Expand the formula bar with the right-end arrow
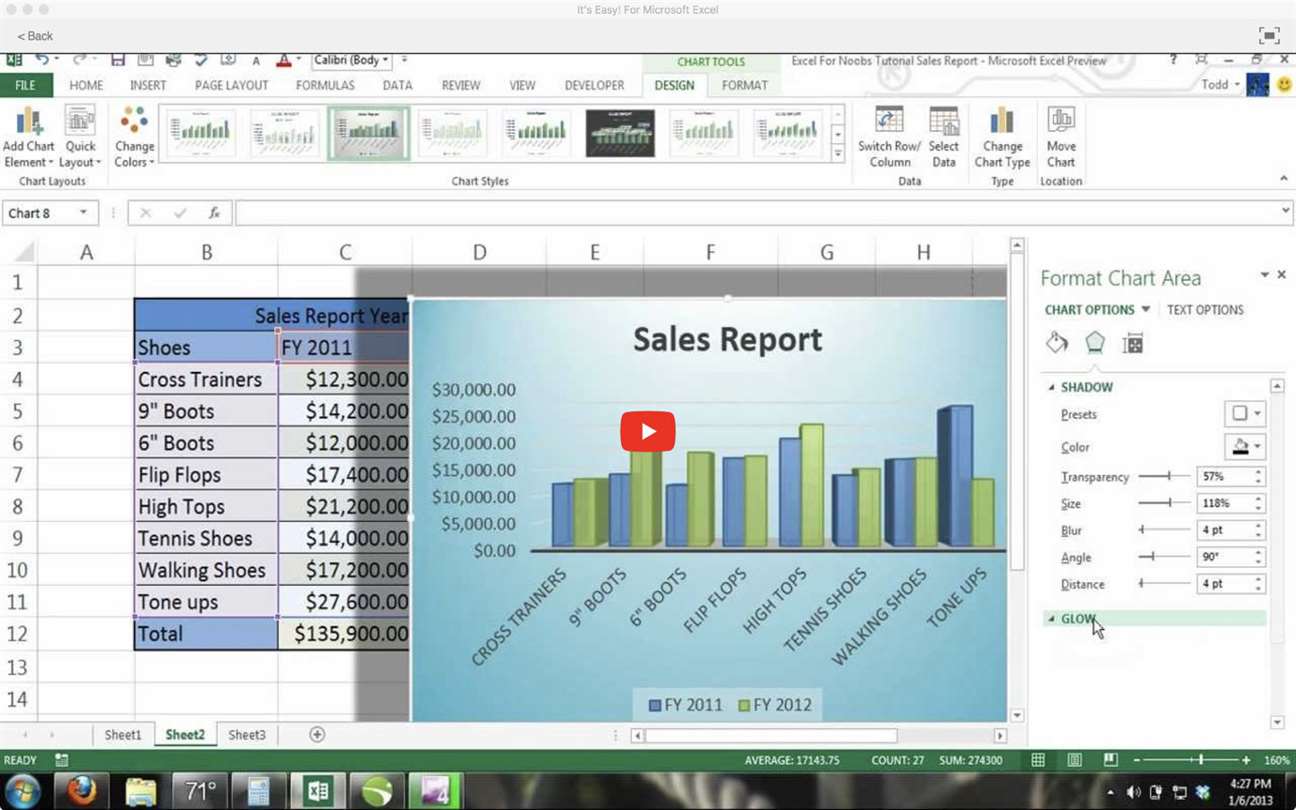Screen dimensions: 1296x810 click(x=1286, y=212)
